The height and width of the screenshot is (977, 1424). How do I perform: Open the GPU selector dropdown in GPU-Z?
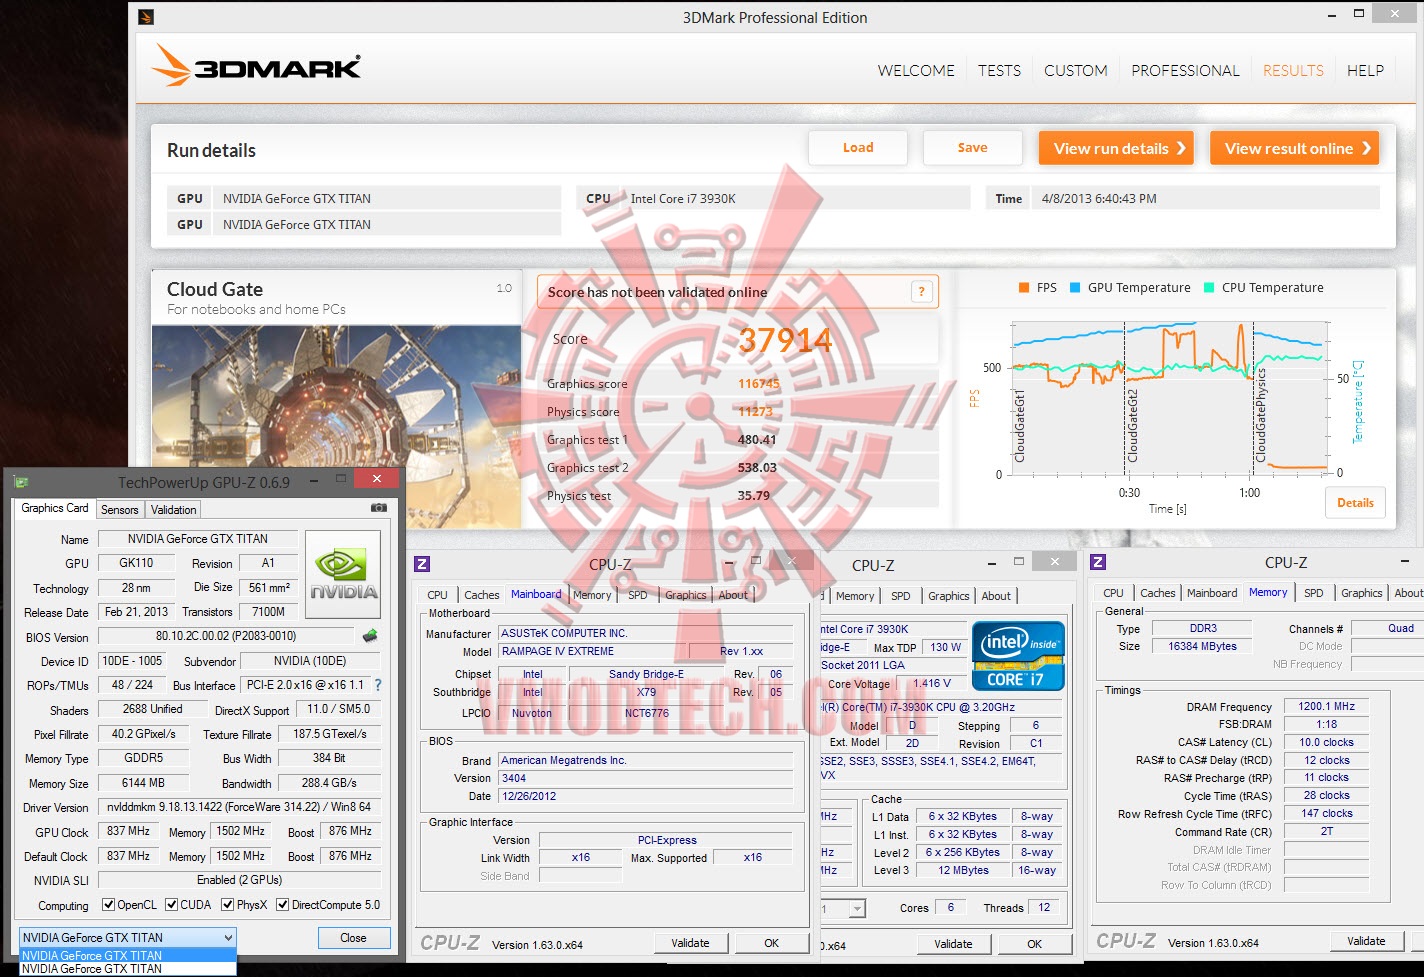tap(128, 937)
